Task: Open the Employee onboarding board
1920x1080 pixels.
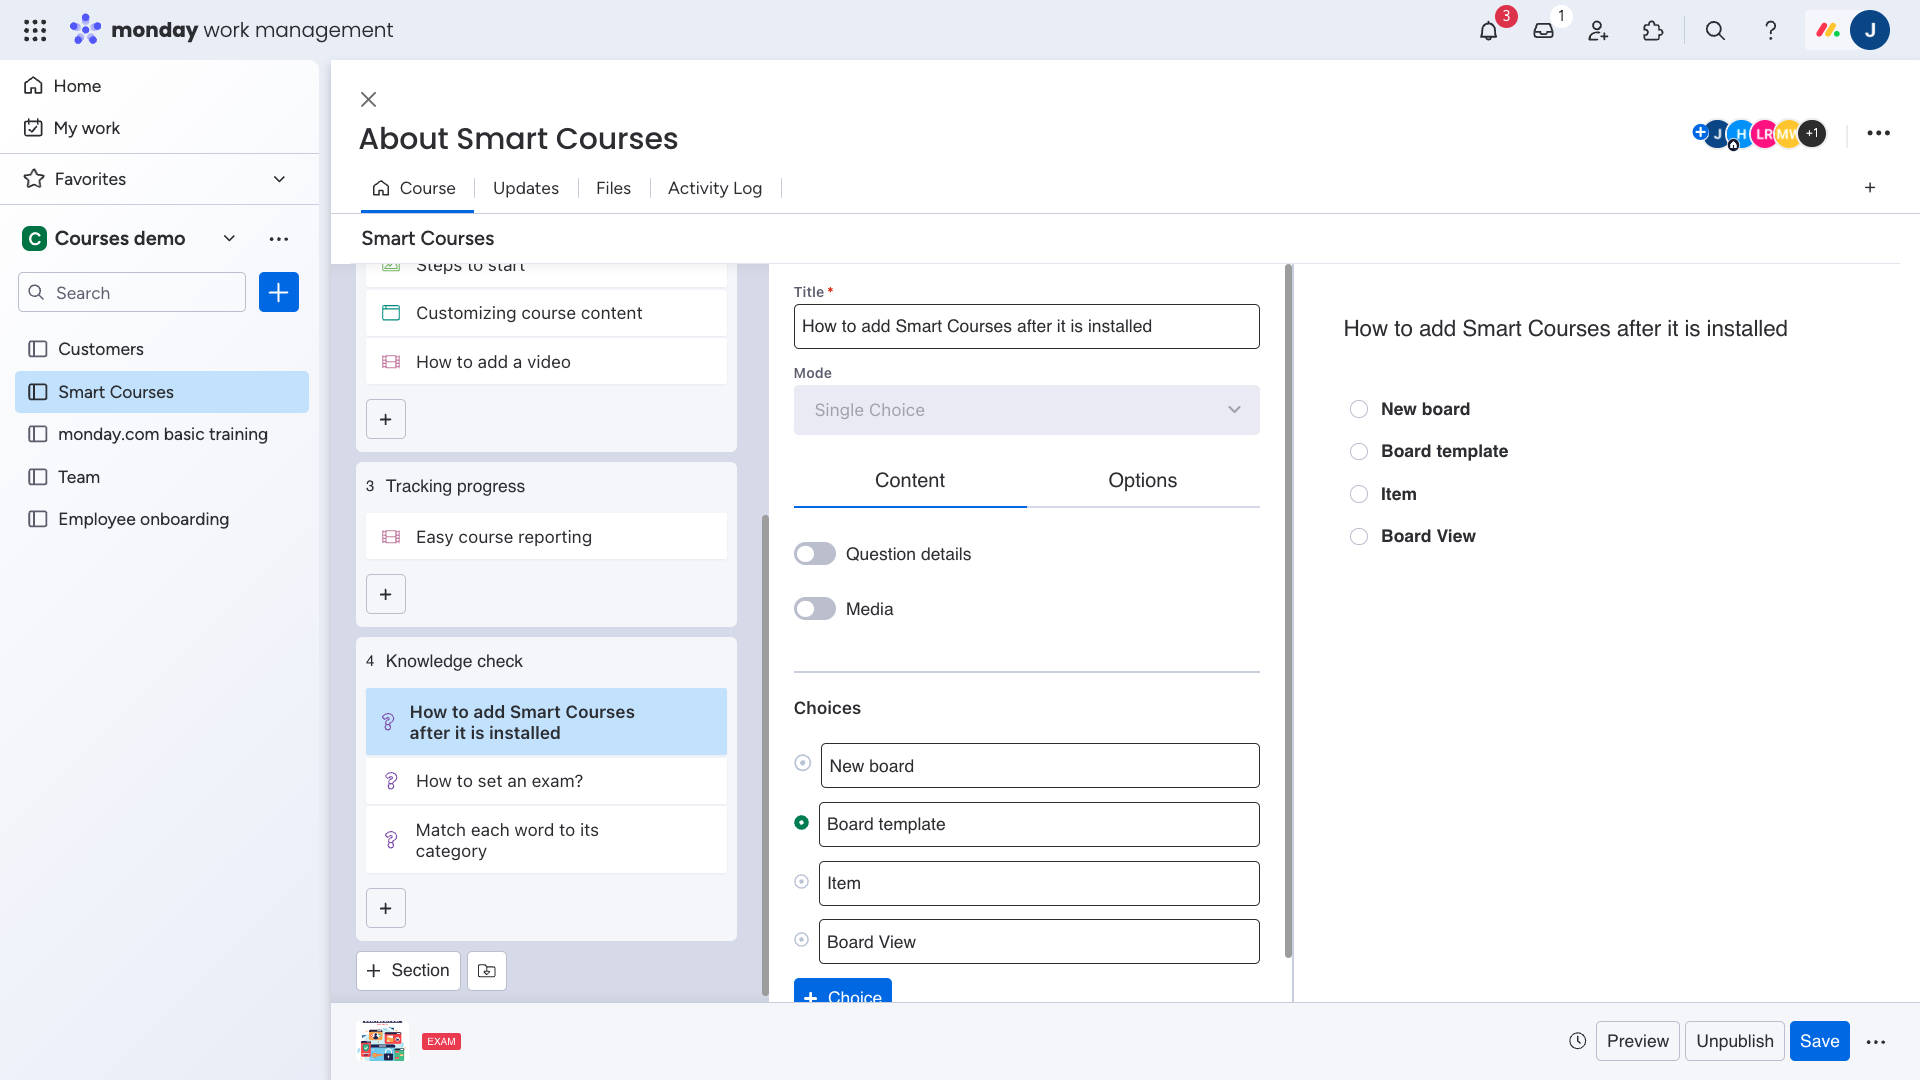Action: 162,519
